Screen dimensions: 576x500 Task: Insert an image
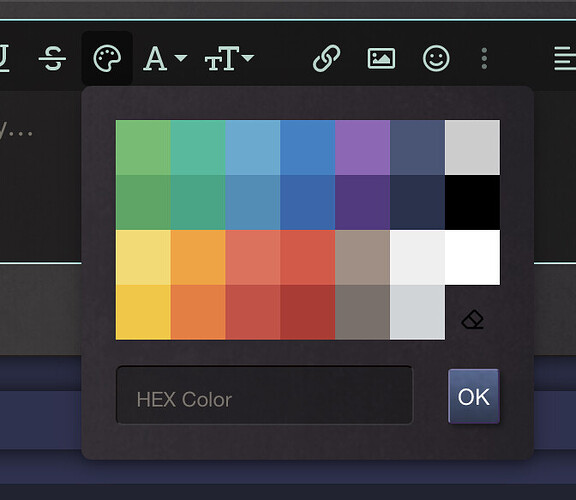(381, 58)
